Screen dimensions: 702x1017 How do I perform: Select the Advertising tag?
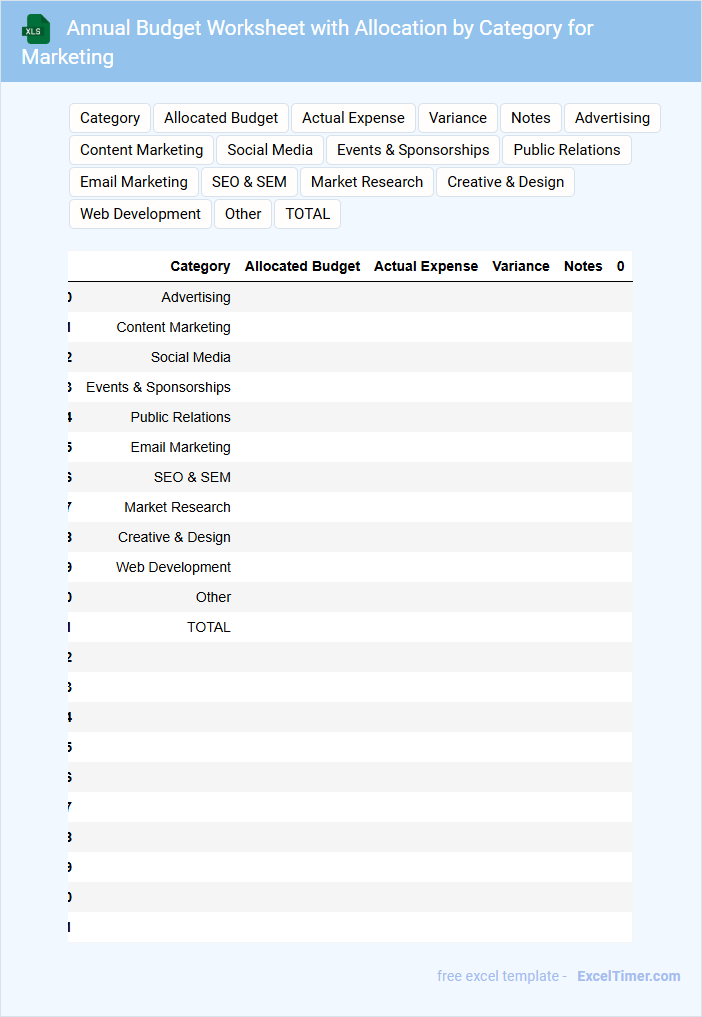[x=612, y=118]
